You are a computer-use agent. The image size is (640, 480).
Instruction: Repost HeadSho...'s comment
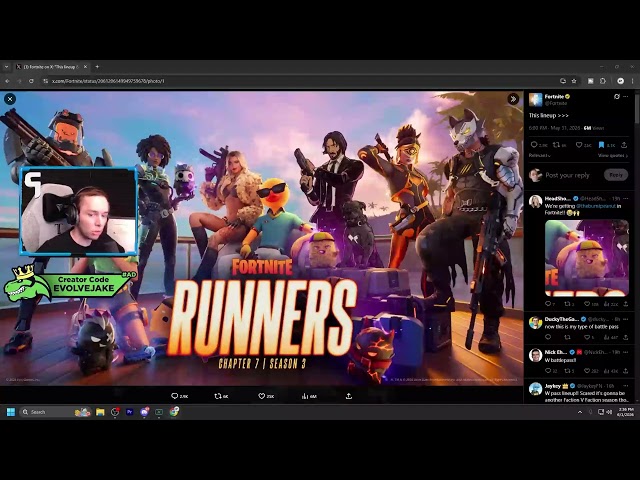tap(567, 304)
